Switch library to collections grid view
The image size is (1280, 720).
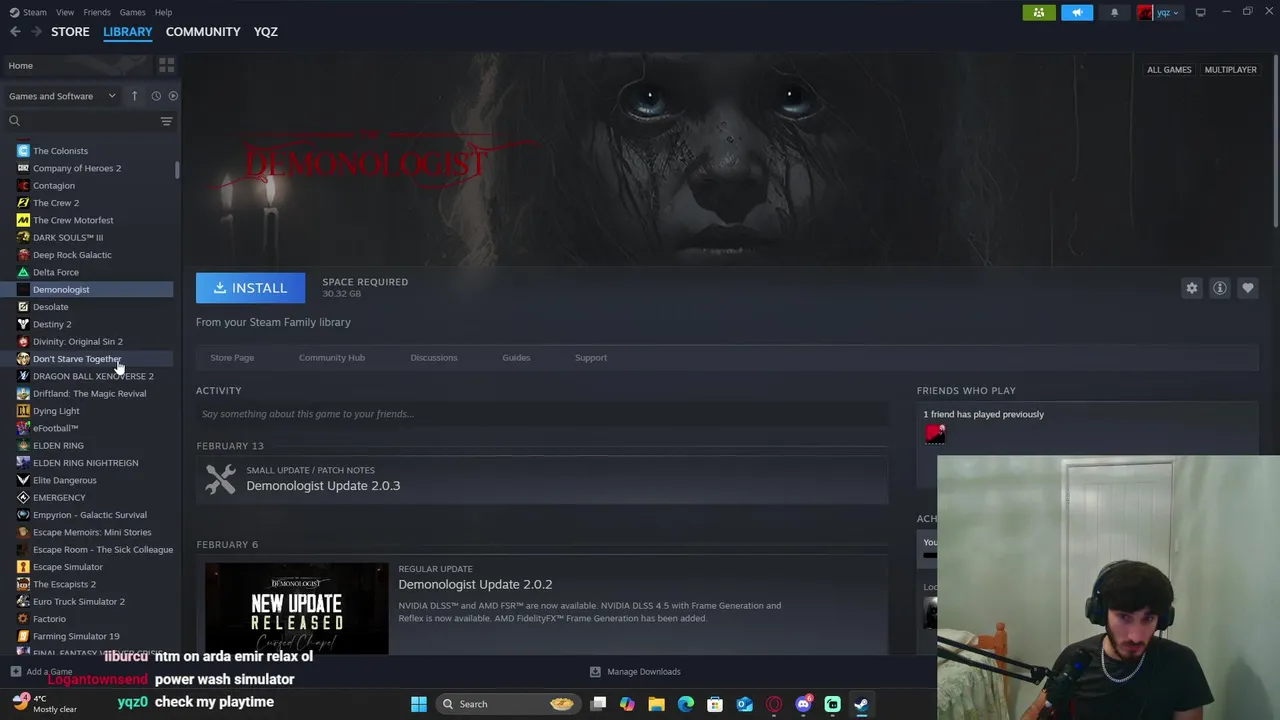(166, 65)
